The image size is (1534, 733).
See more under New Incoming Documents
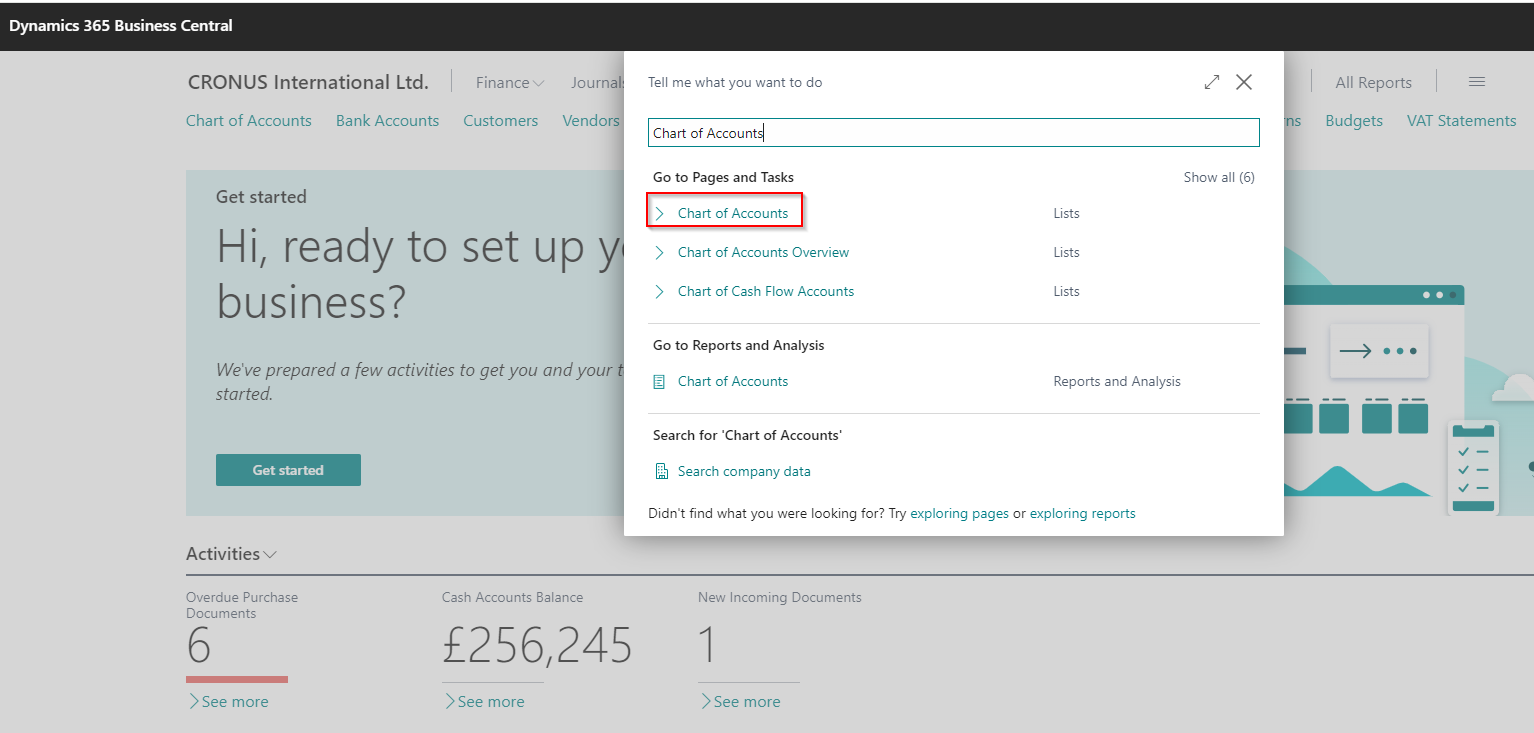[x=740, y=702]
